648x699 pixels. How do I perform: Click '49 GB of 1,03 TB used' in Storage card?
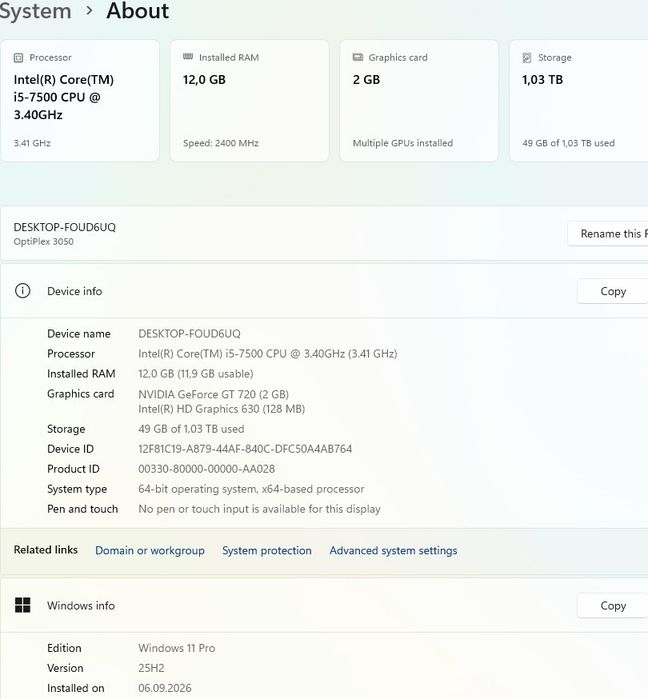click(x=569, y=143)
